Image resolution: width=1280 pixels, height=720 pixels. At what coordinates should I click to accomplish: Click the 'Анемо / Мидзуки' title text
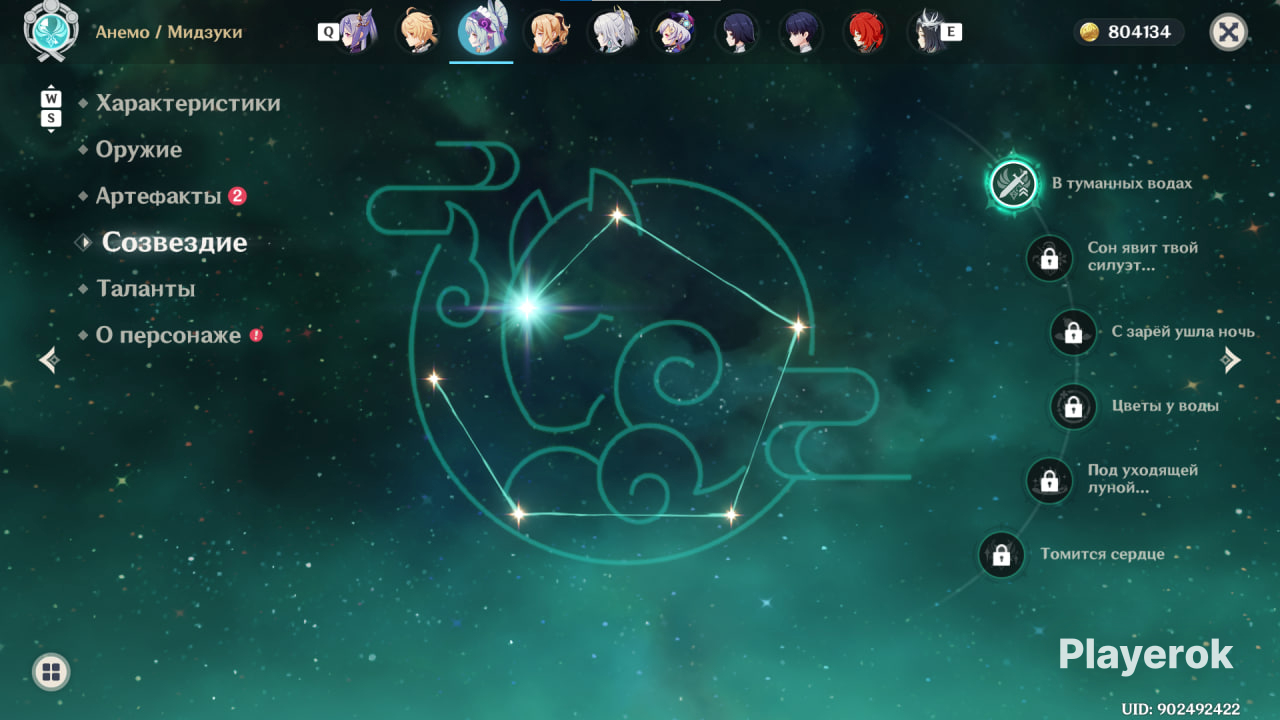tap(169, 32)
